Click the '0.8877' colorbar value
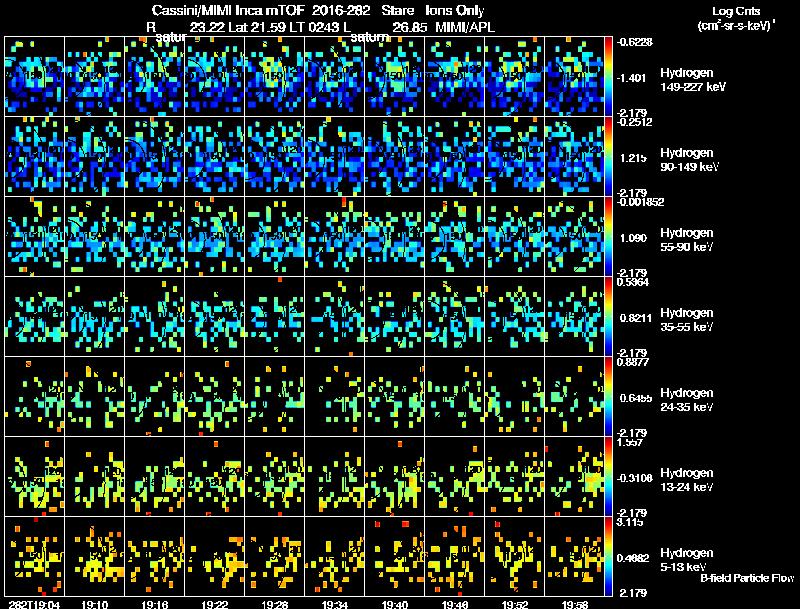 click(633, 362)
